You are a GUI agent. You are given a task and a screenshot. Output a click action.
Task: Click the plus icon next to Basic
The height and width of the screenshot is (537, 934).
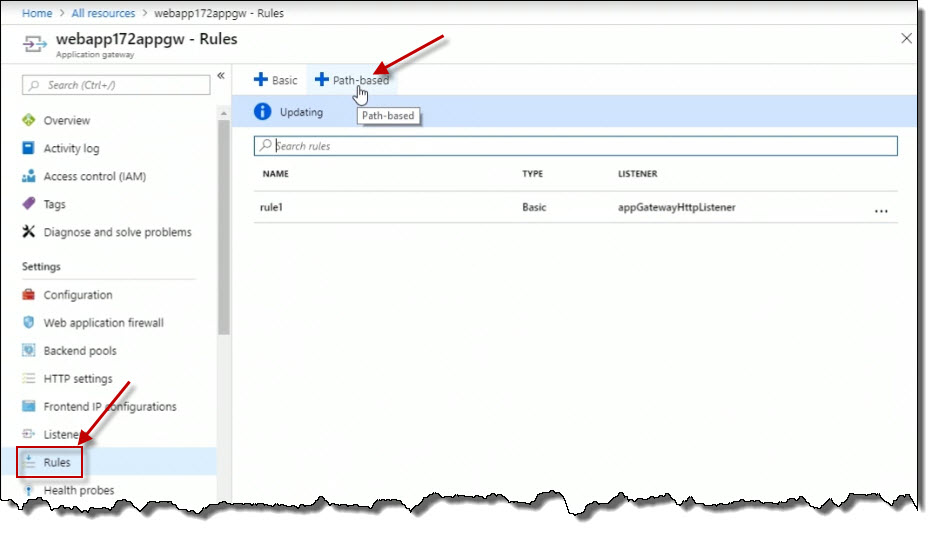[x=260, y=79]
